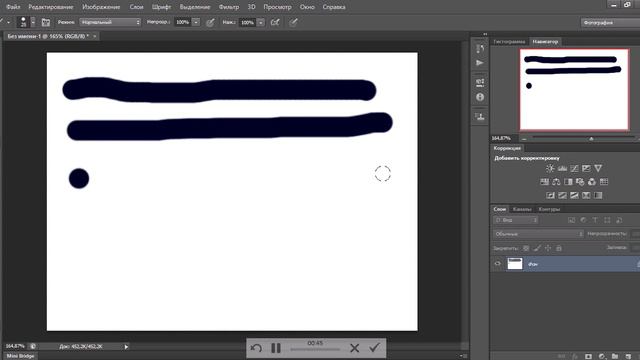Add a Color Lookup adjustment
The image size is (640, 360).
(604, 182)
